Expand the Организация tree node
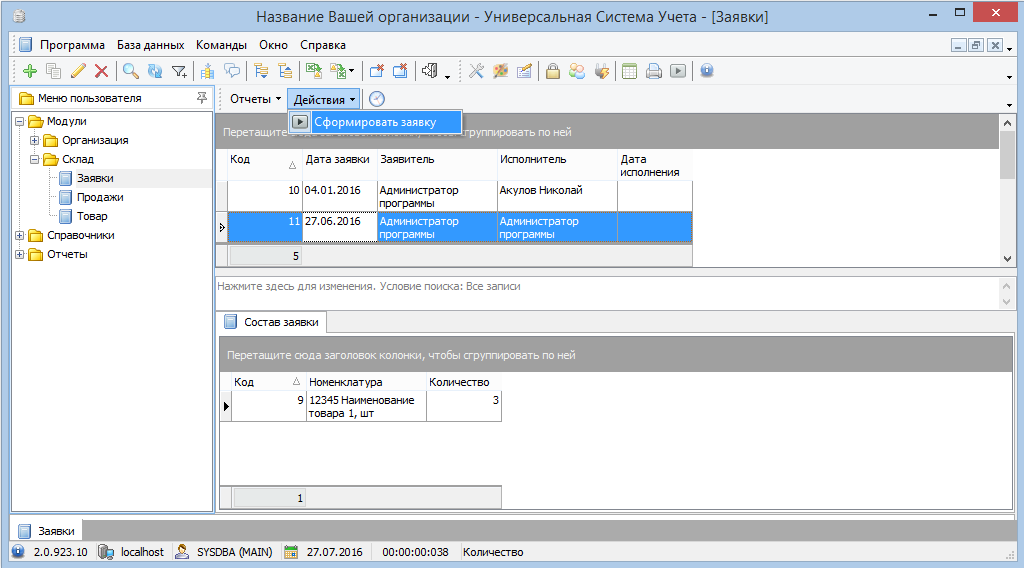 coord(35,140)
